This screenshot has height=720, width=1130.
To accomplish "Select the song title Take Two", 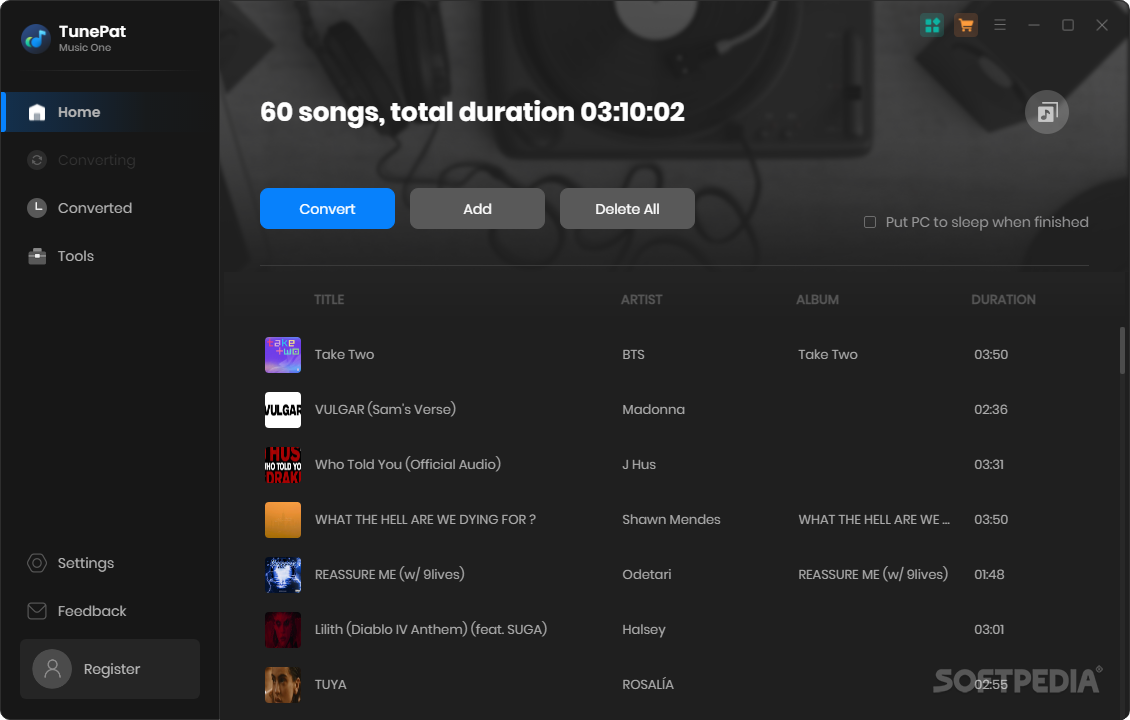I will (x=344, y=355).
